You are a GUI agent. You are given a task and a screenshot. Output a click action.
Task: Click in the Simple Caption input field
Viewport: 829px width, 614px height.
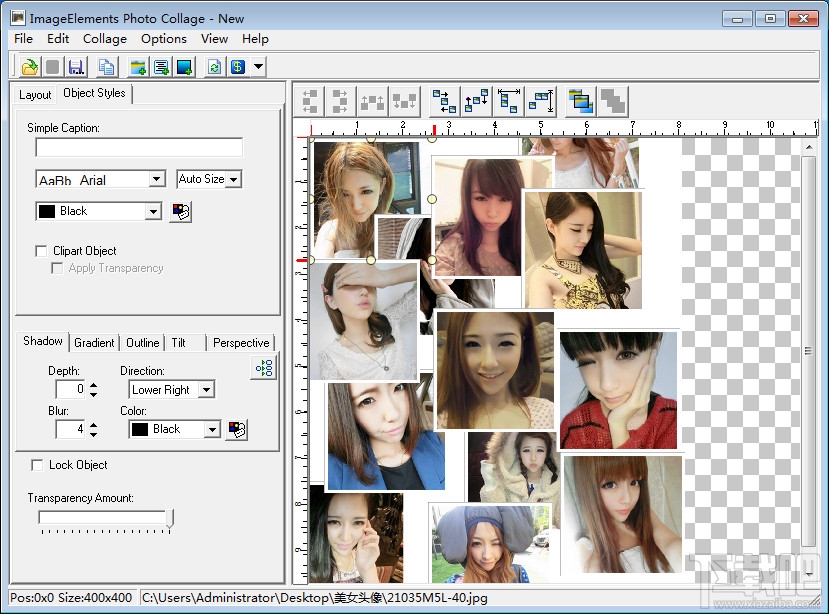(139, 148)
